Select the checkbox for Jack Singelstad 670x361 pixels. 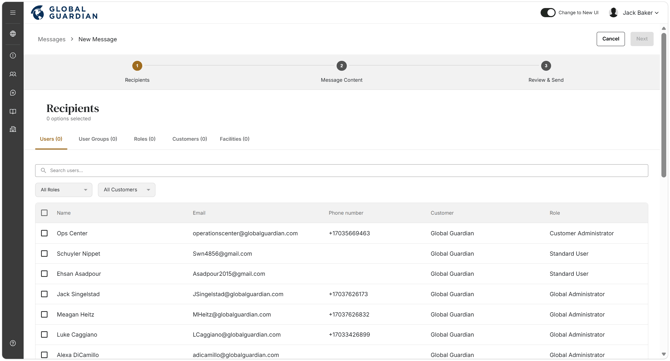(44, 294)
